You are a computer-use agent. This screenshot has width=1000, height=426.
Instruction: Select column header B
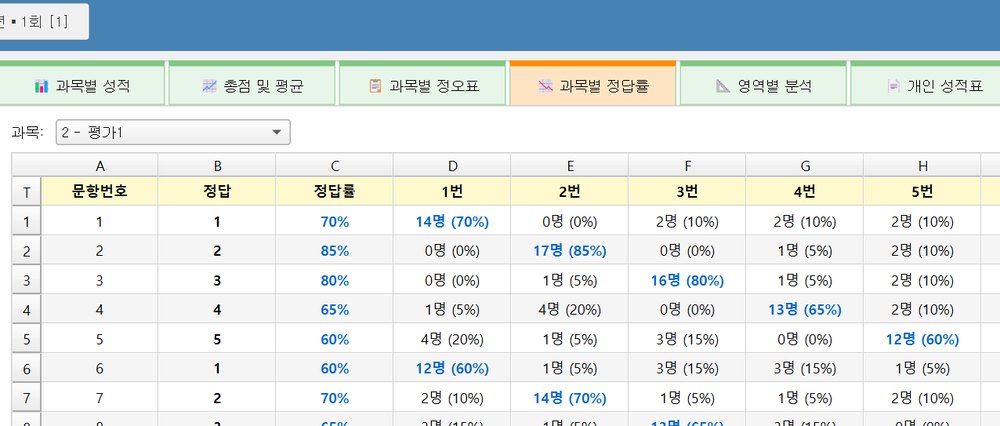217,166
